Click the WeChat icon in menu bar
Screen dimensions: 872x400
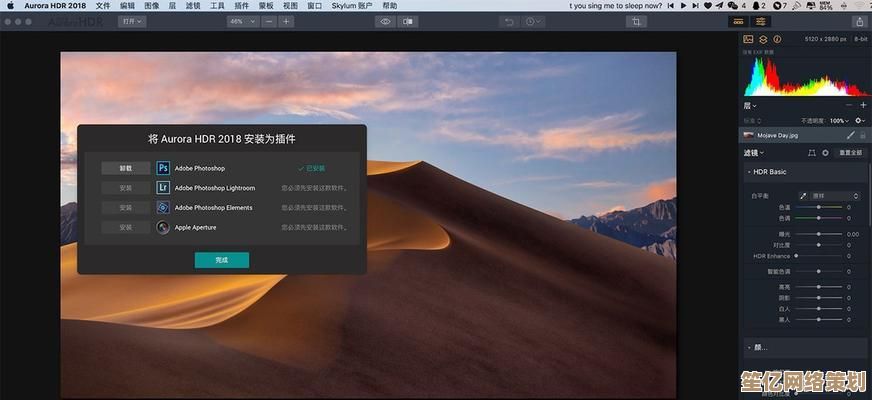tap(733, 6)
